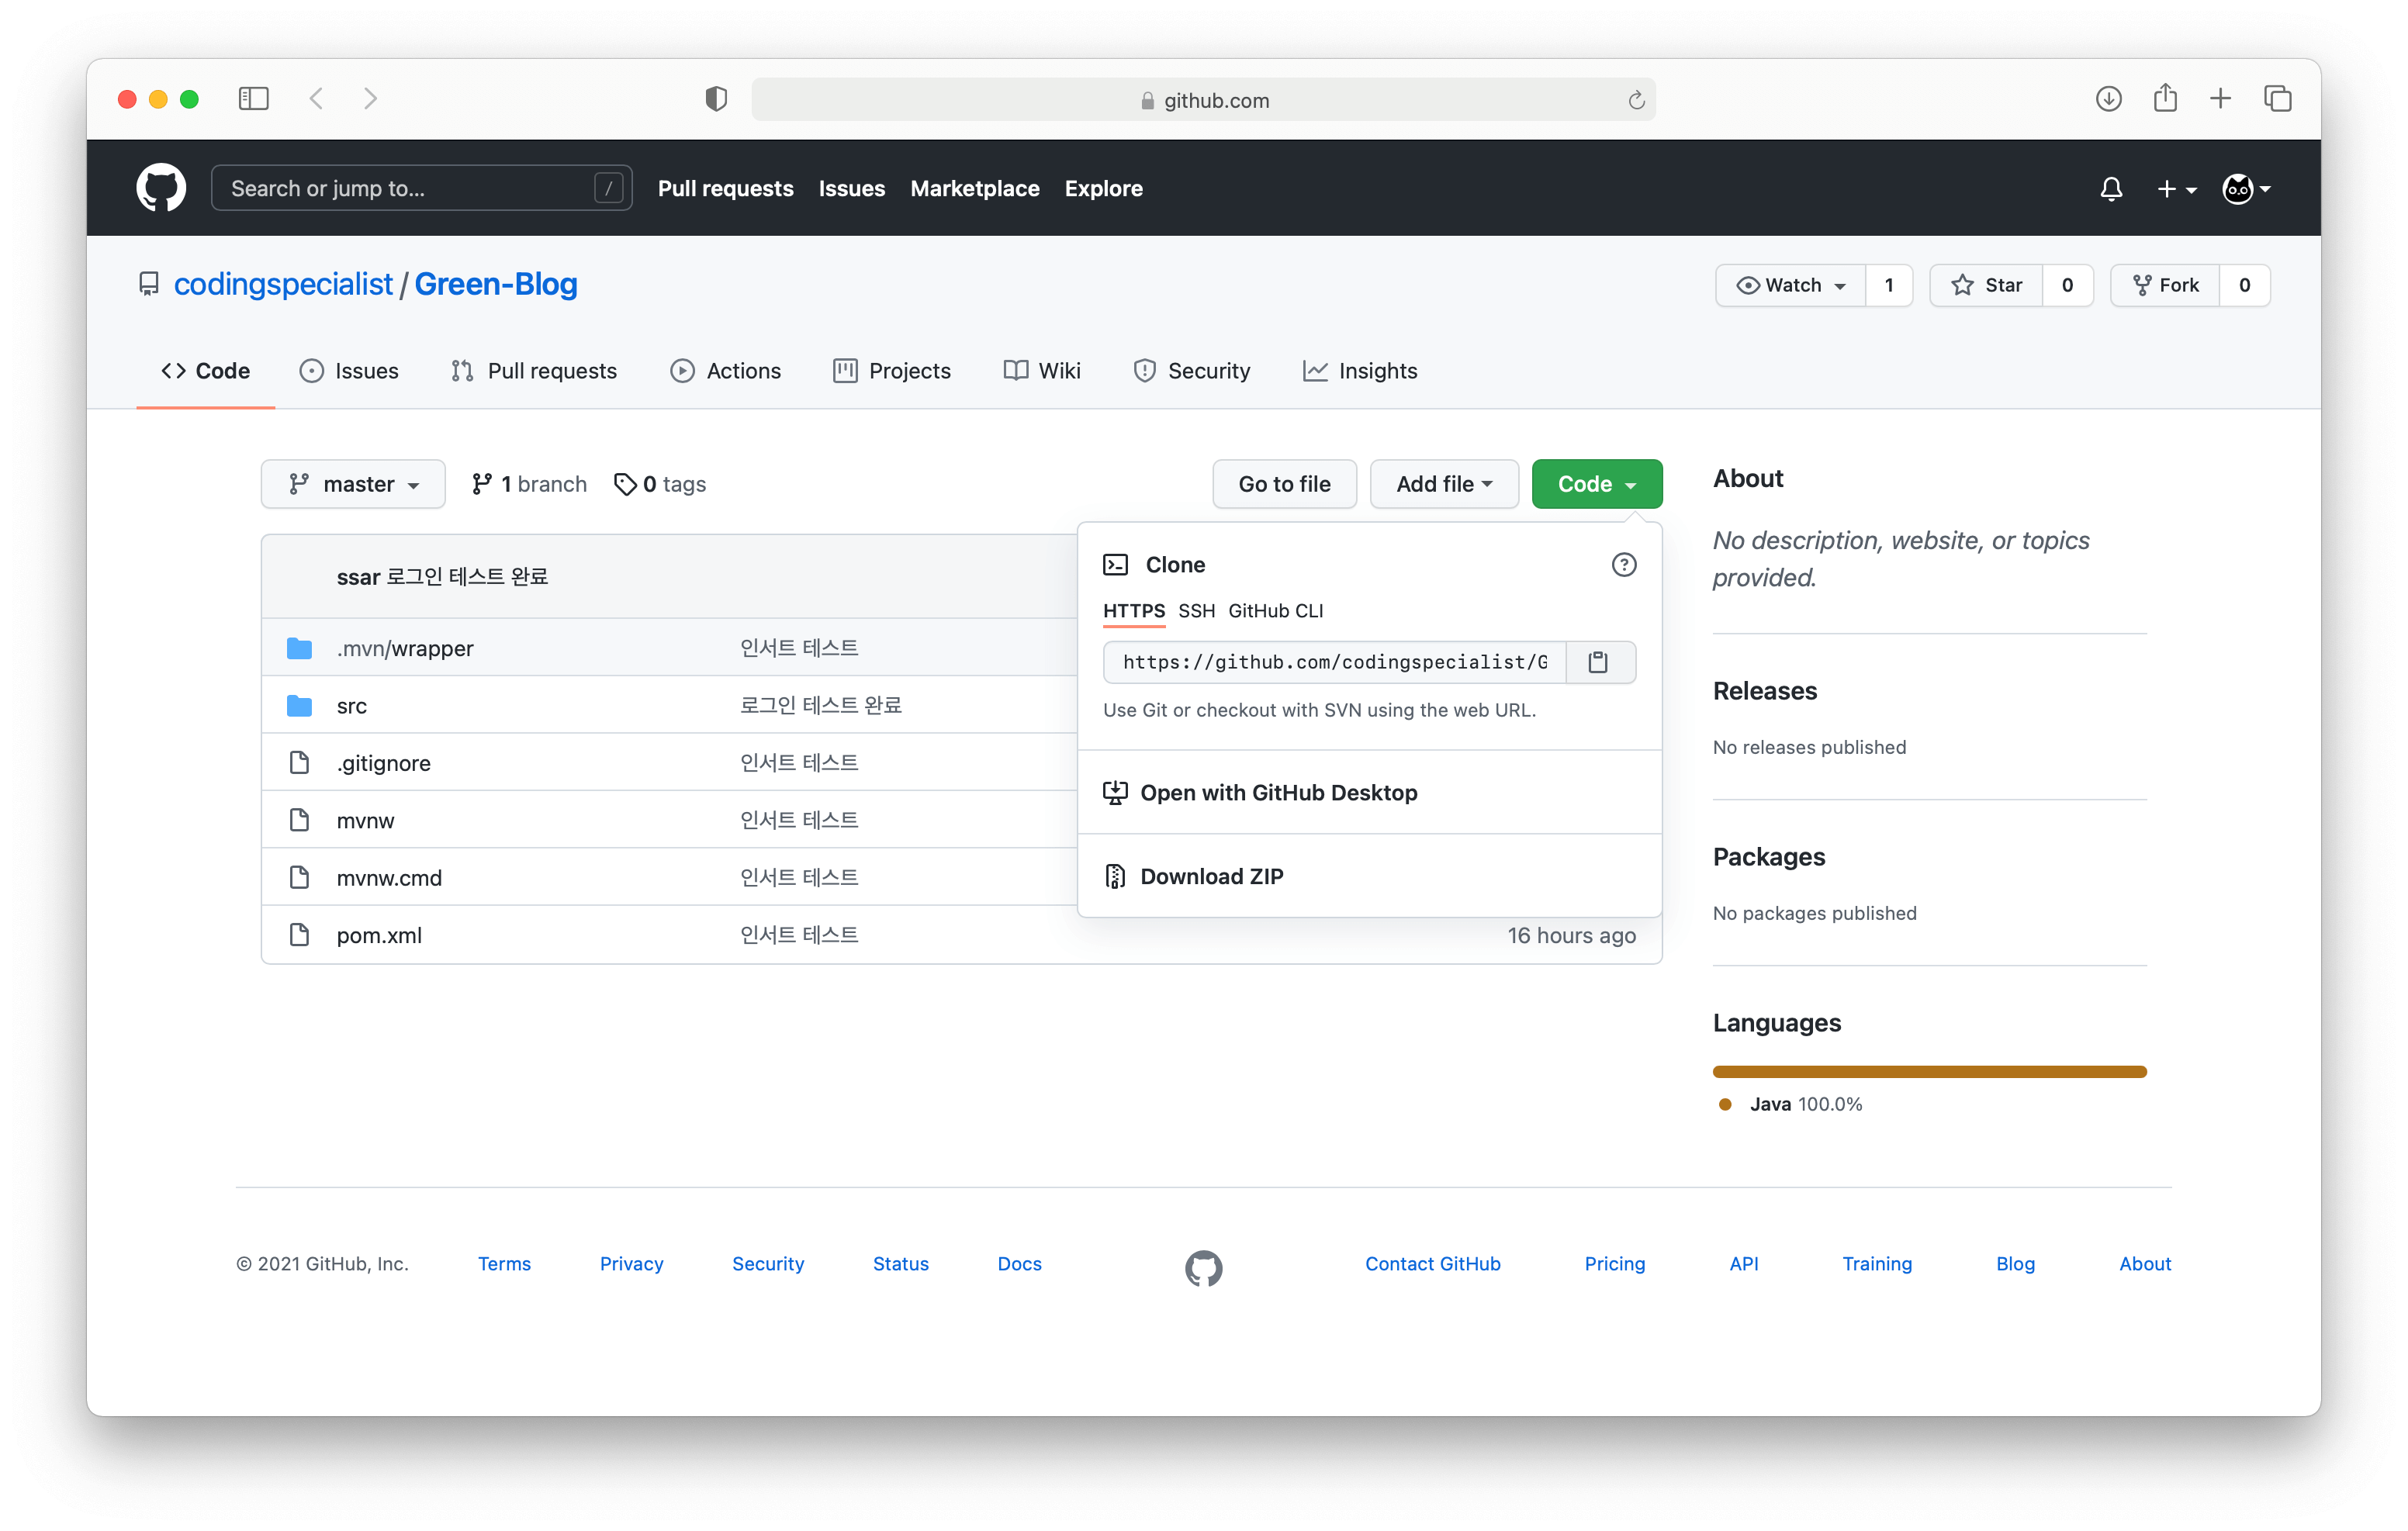
Task: Open the user avatar menu
Action: [2246, 188]
